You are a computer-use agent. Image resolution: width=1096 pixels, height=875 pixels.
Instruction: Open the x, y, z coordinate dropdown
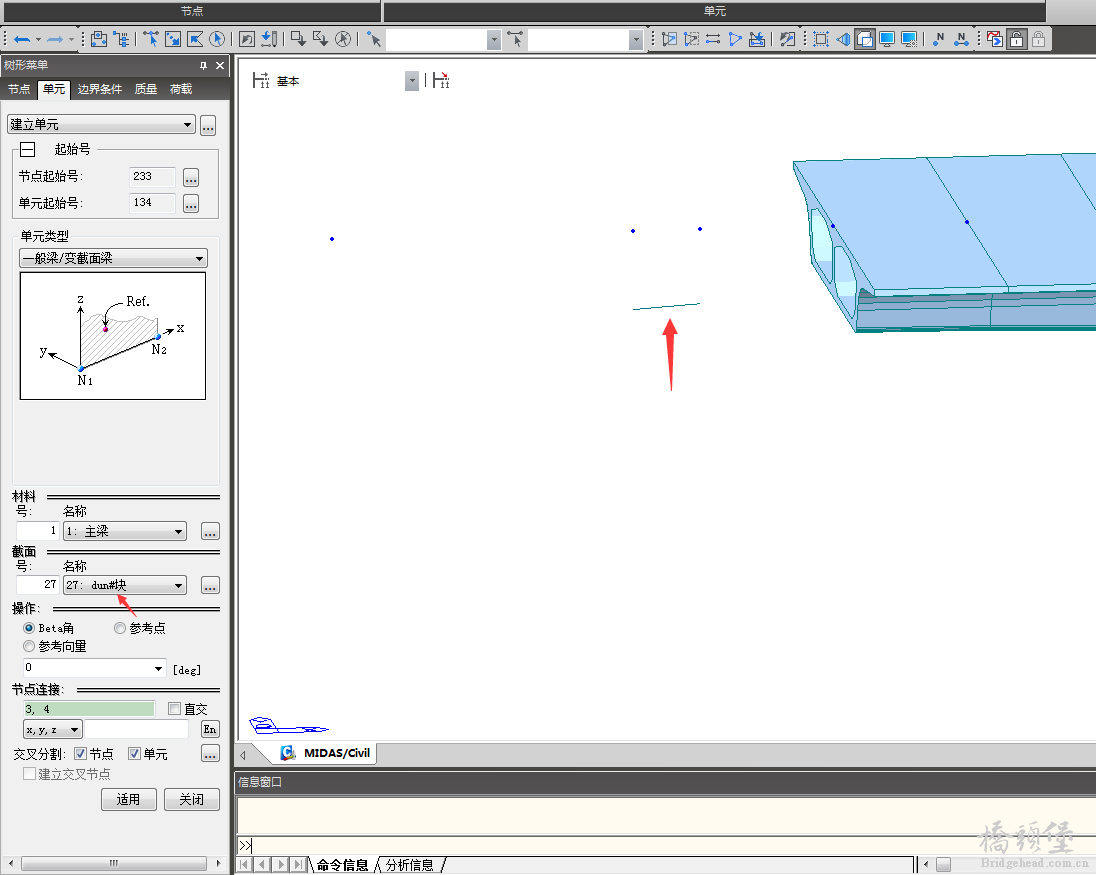click(53, 730)
